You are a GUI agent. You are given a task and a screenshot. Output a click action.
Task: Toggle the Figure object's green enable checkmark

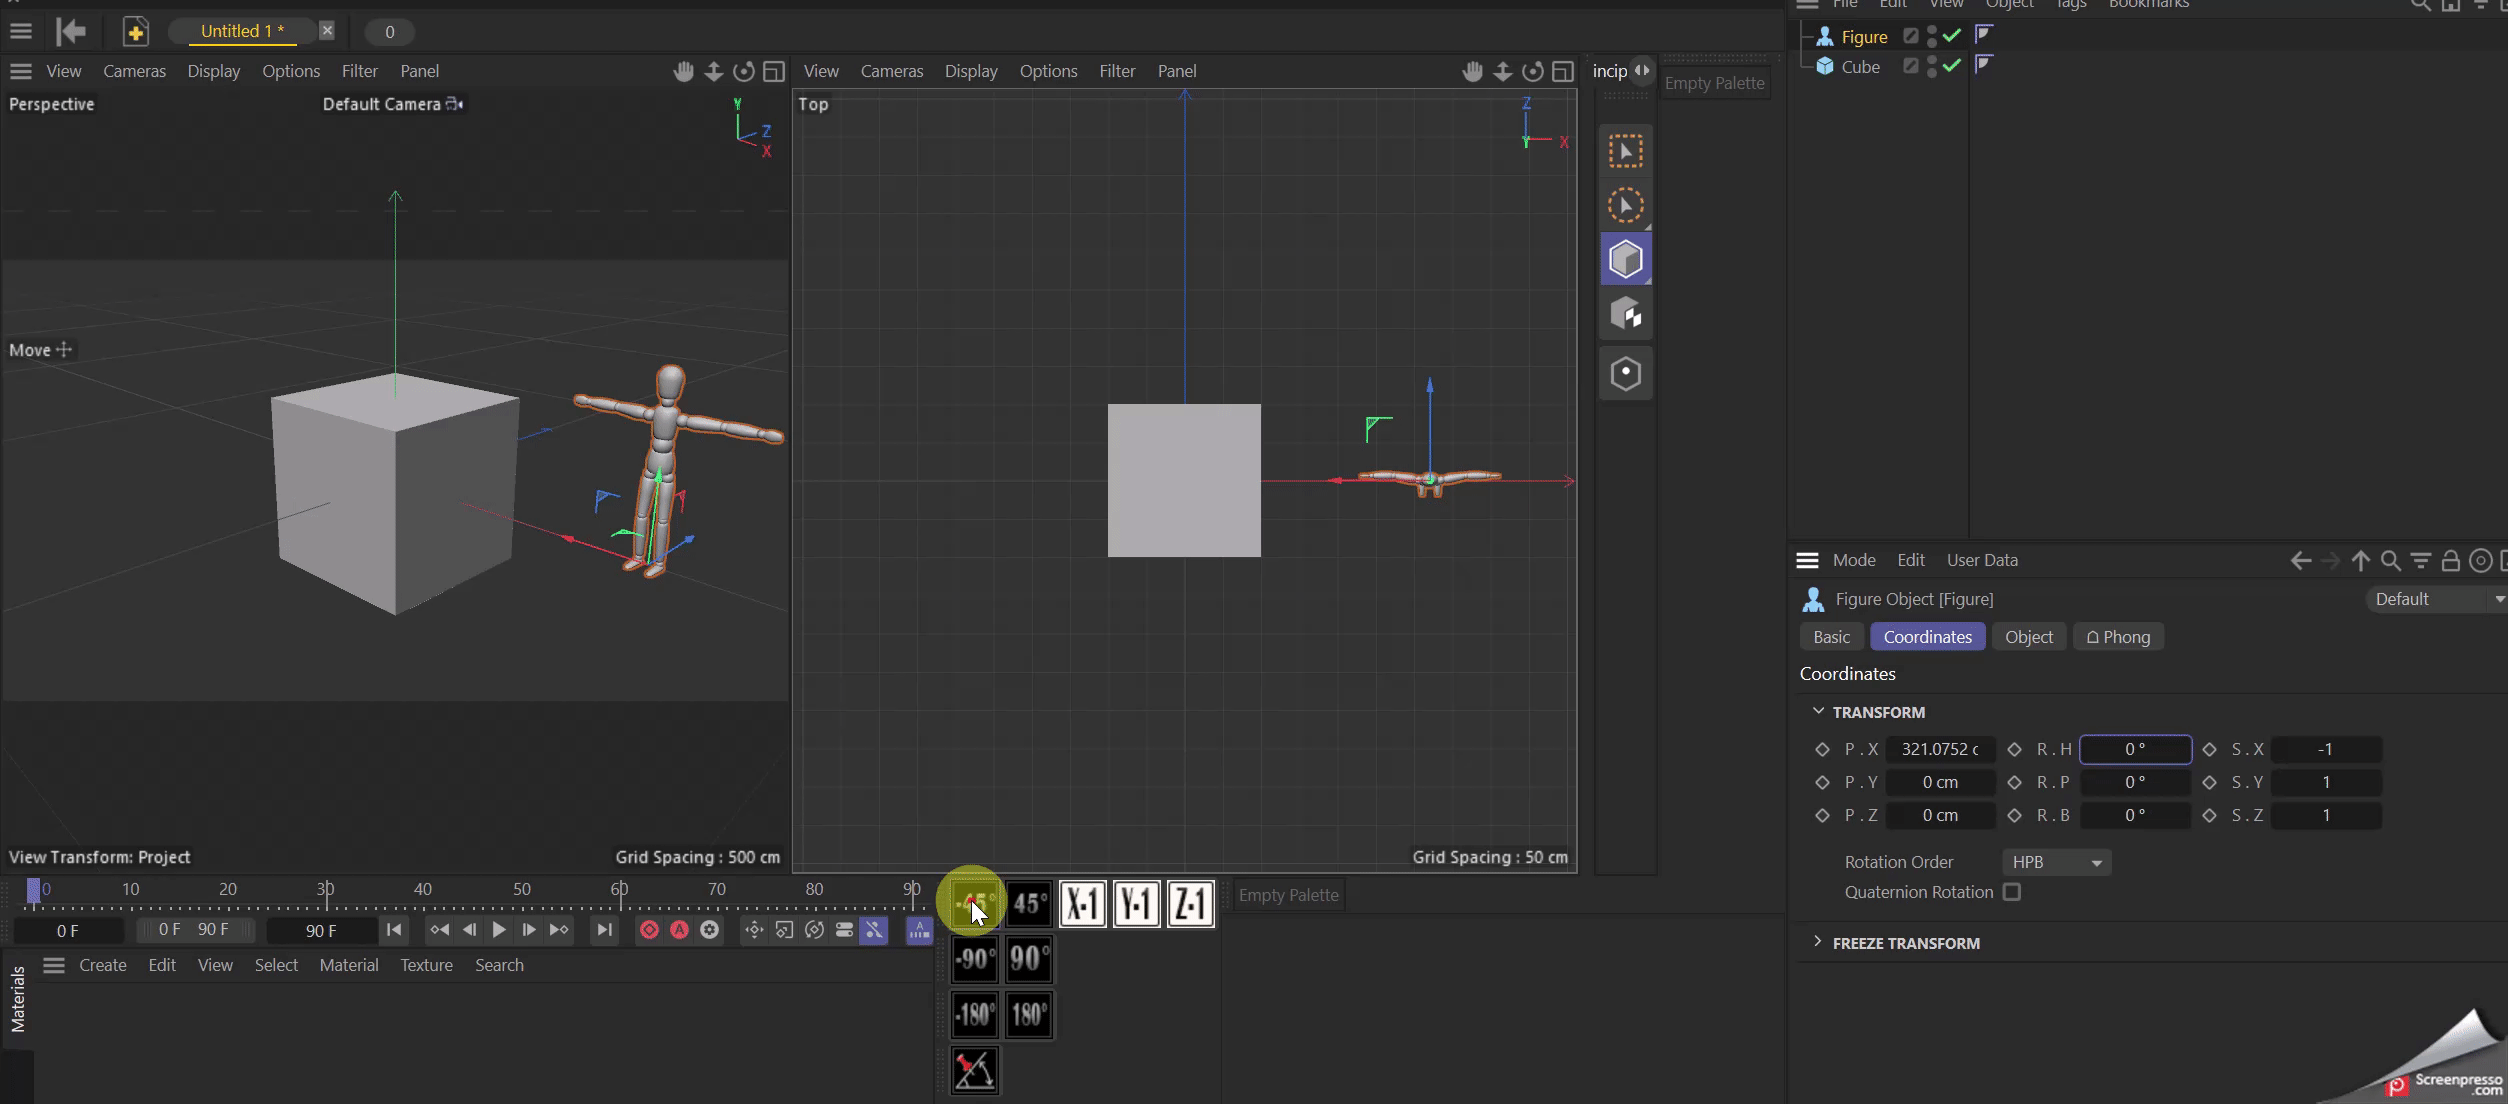pos(1951,36)
